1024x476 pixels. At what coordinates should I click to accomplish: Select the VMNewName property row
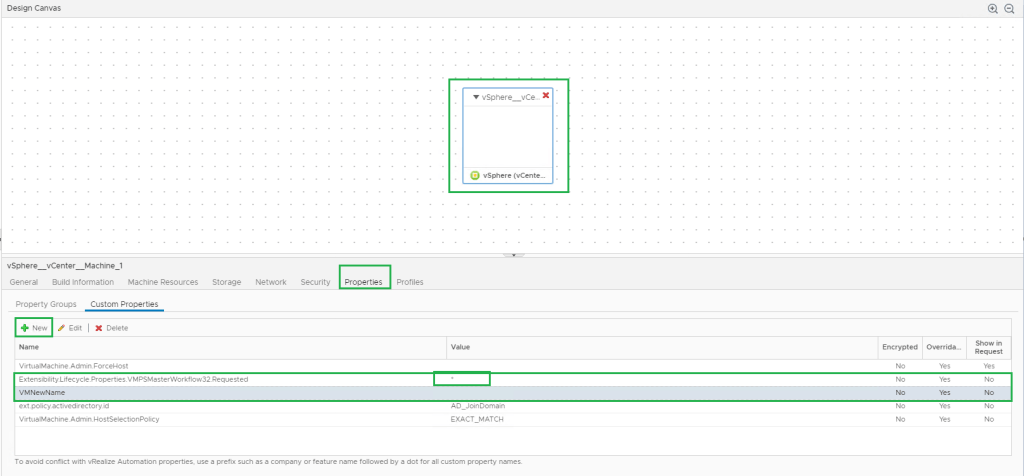(200, 393)
